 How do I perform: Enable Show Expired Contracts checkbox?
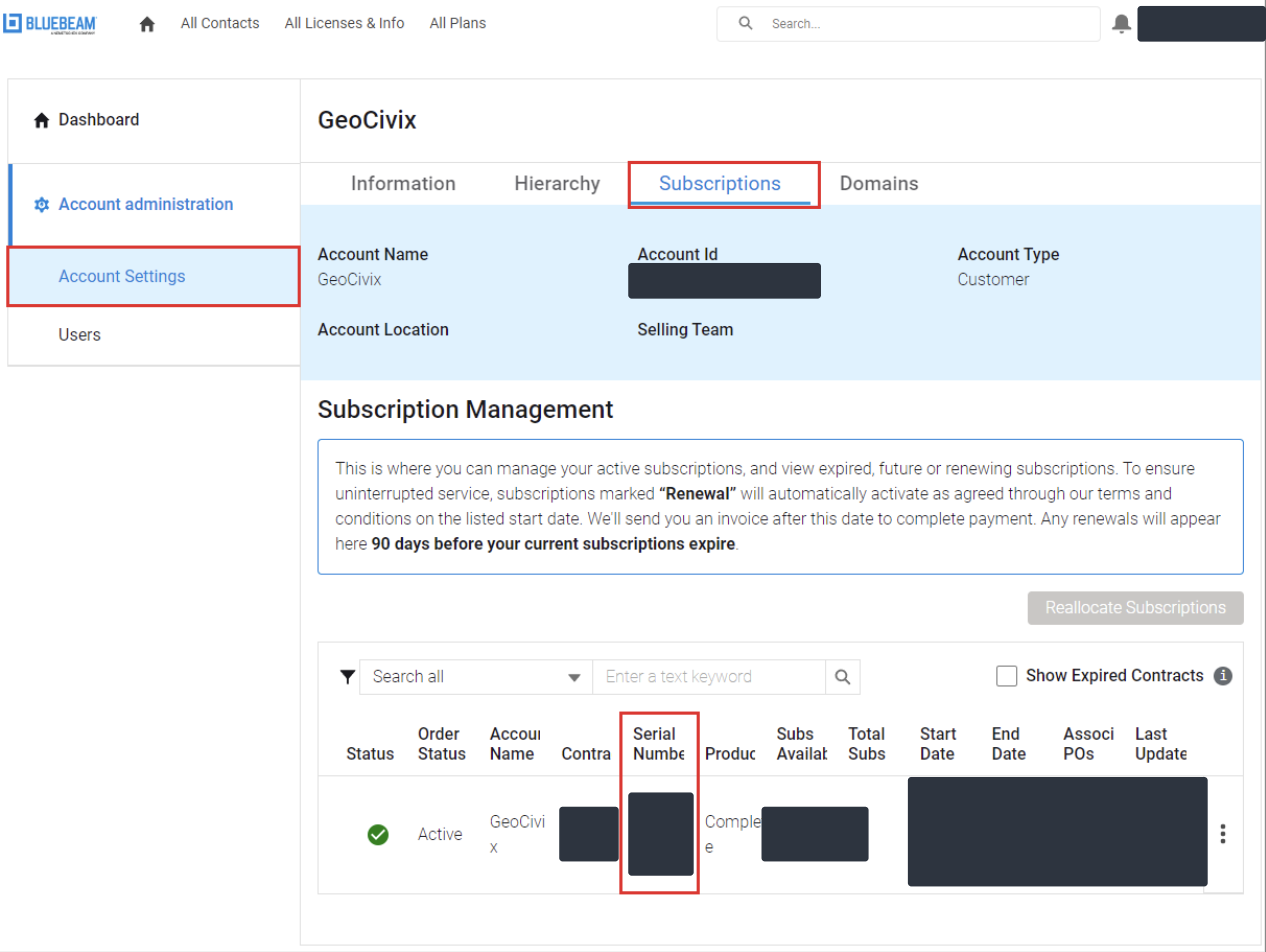(1007, 676)
